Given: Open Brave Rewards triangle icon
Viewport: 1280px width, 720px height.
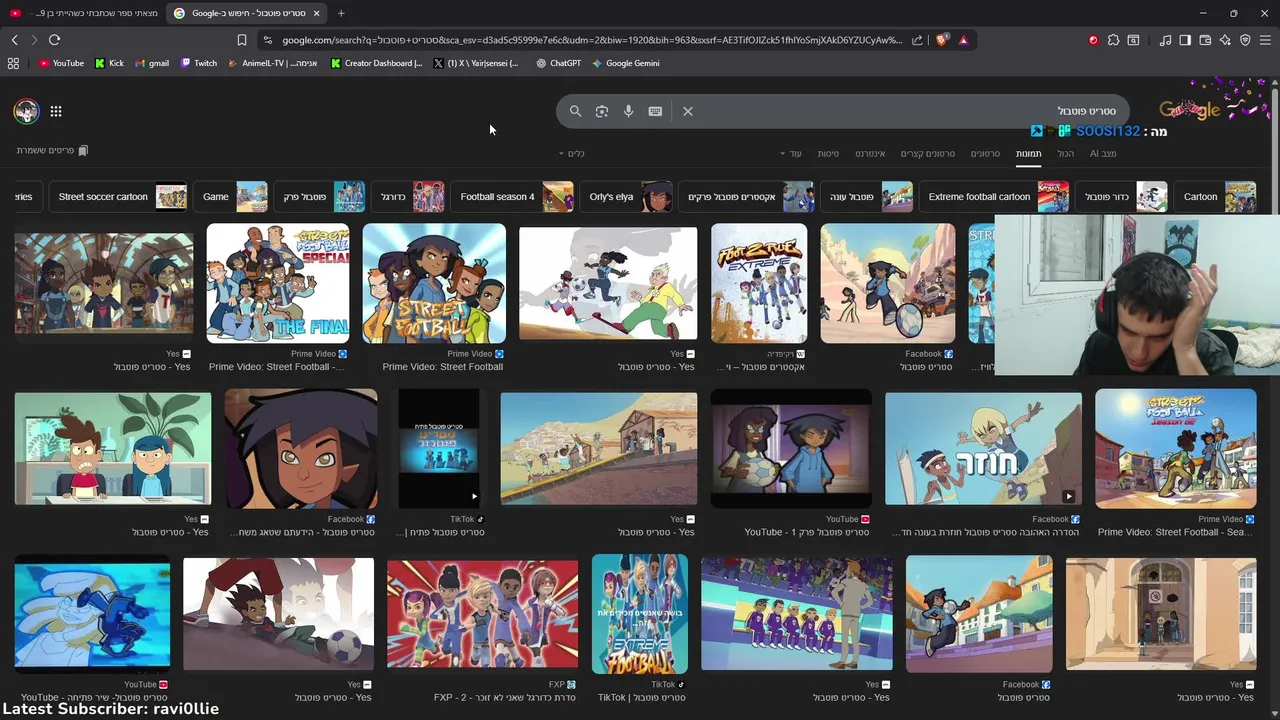Looking at the screenshot, I should pyautogui.click(x=963, y=40).
